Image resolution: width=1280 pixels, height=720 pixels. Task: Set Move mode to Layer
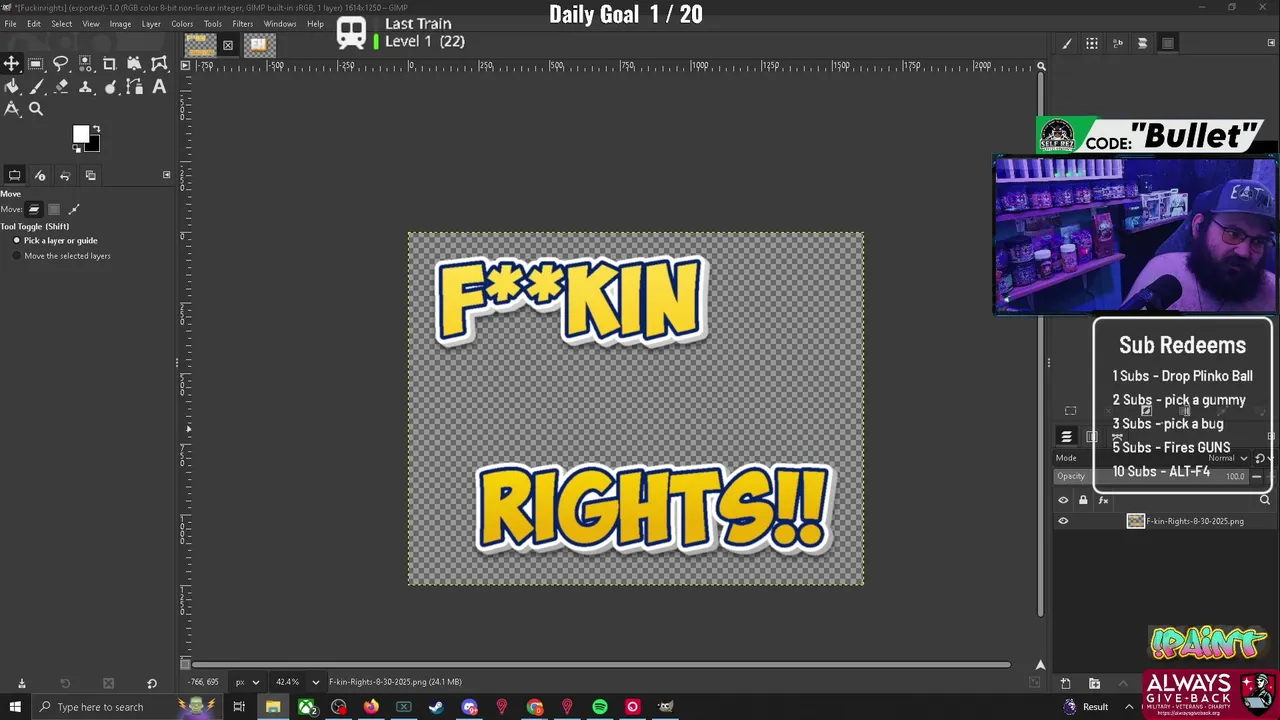click(34, 209)
